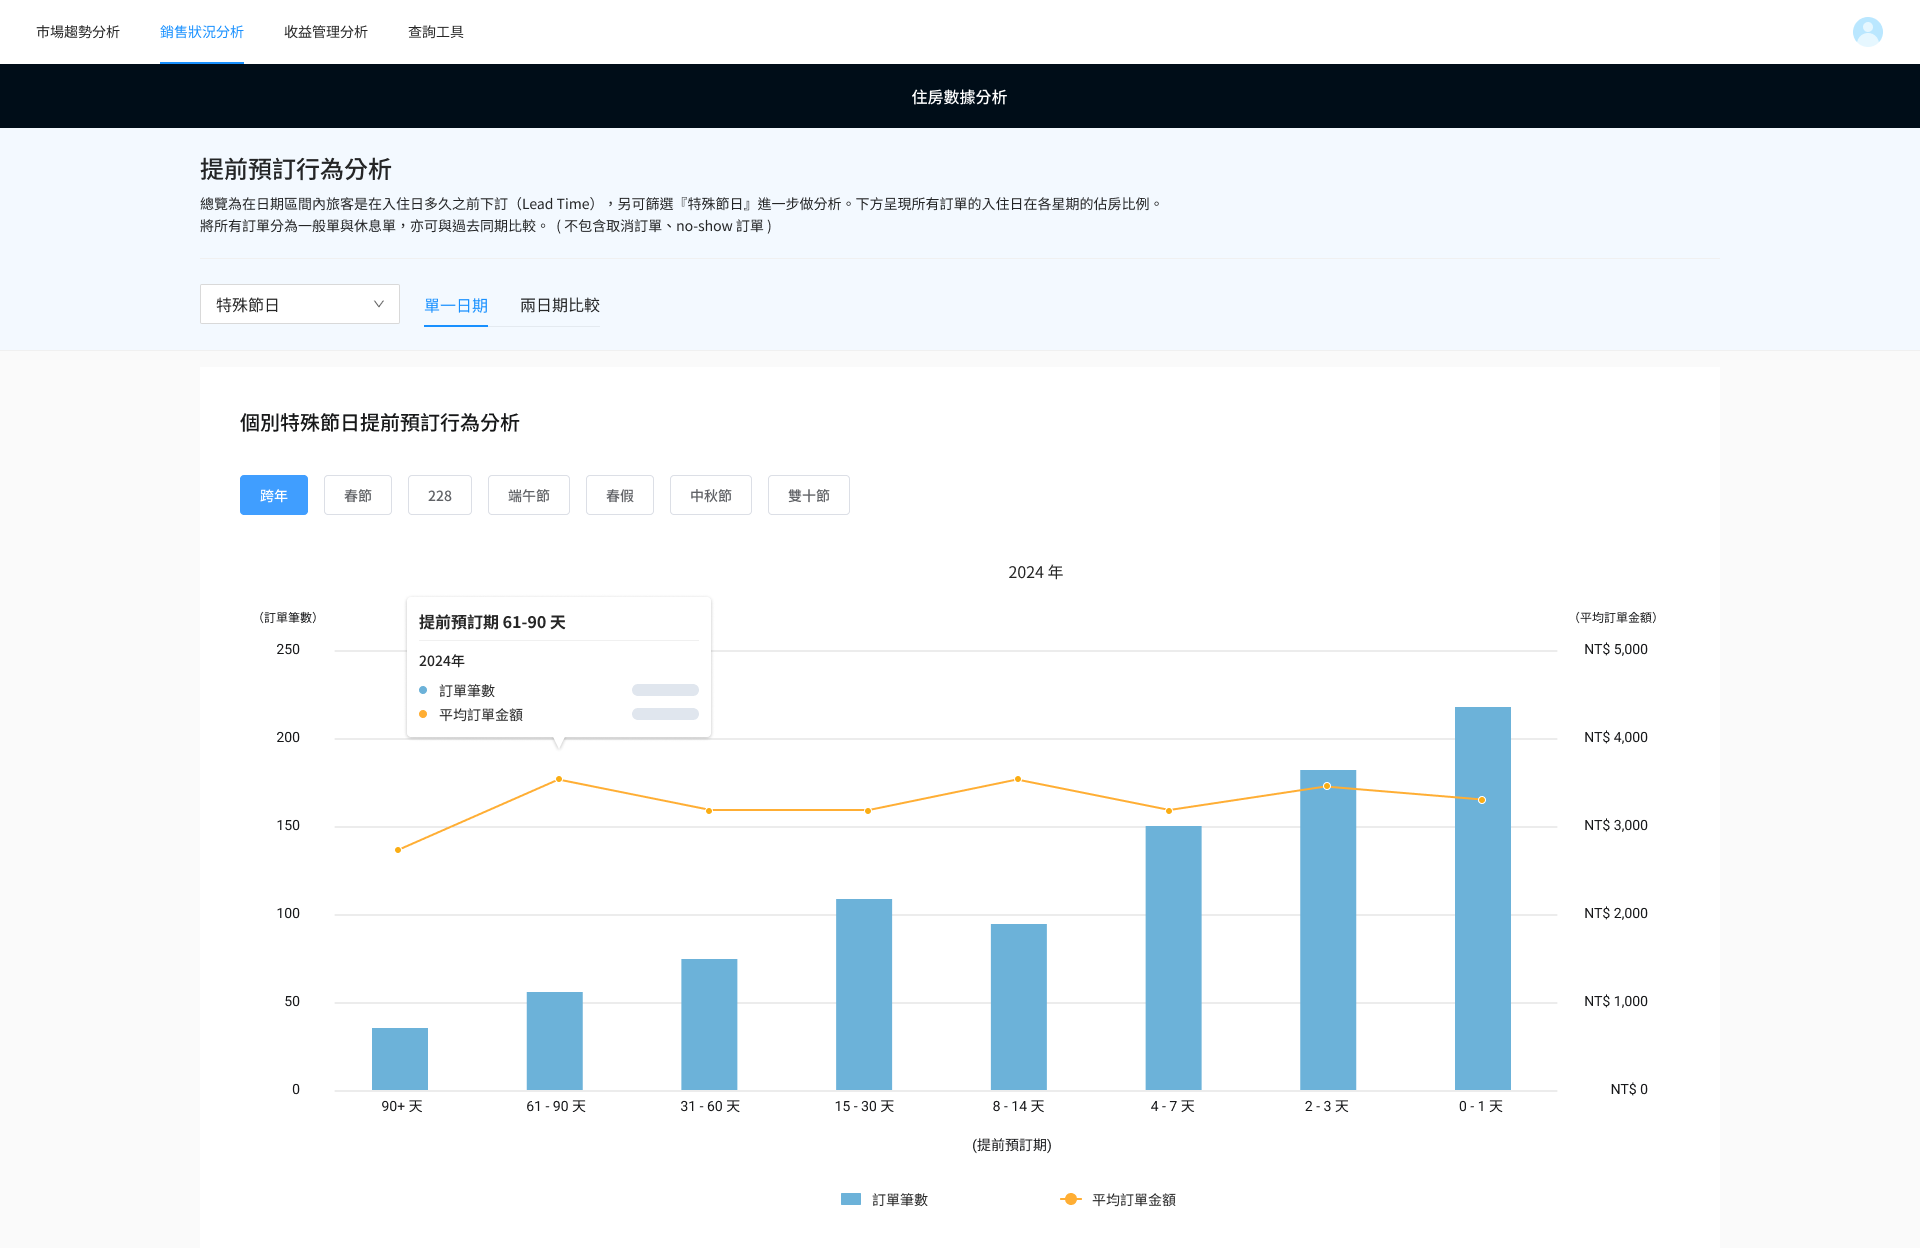The image size is (1920, 1248).
Task: Toggle the 訂單筆數 legend item
Action: click(885, 1199)
